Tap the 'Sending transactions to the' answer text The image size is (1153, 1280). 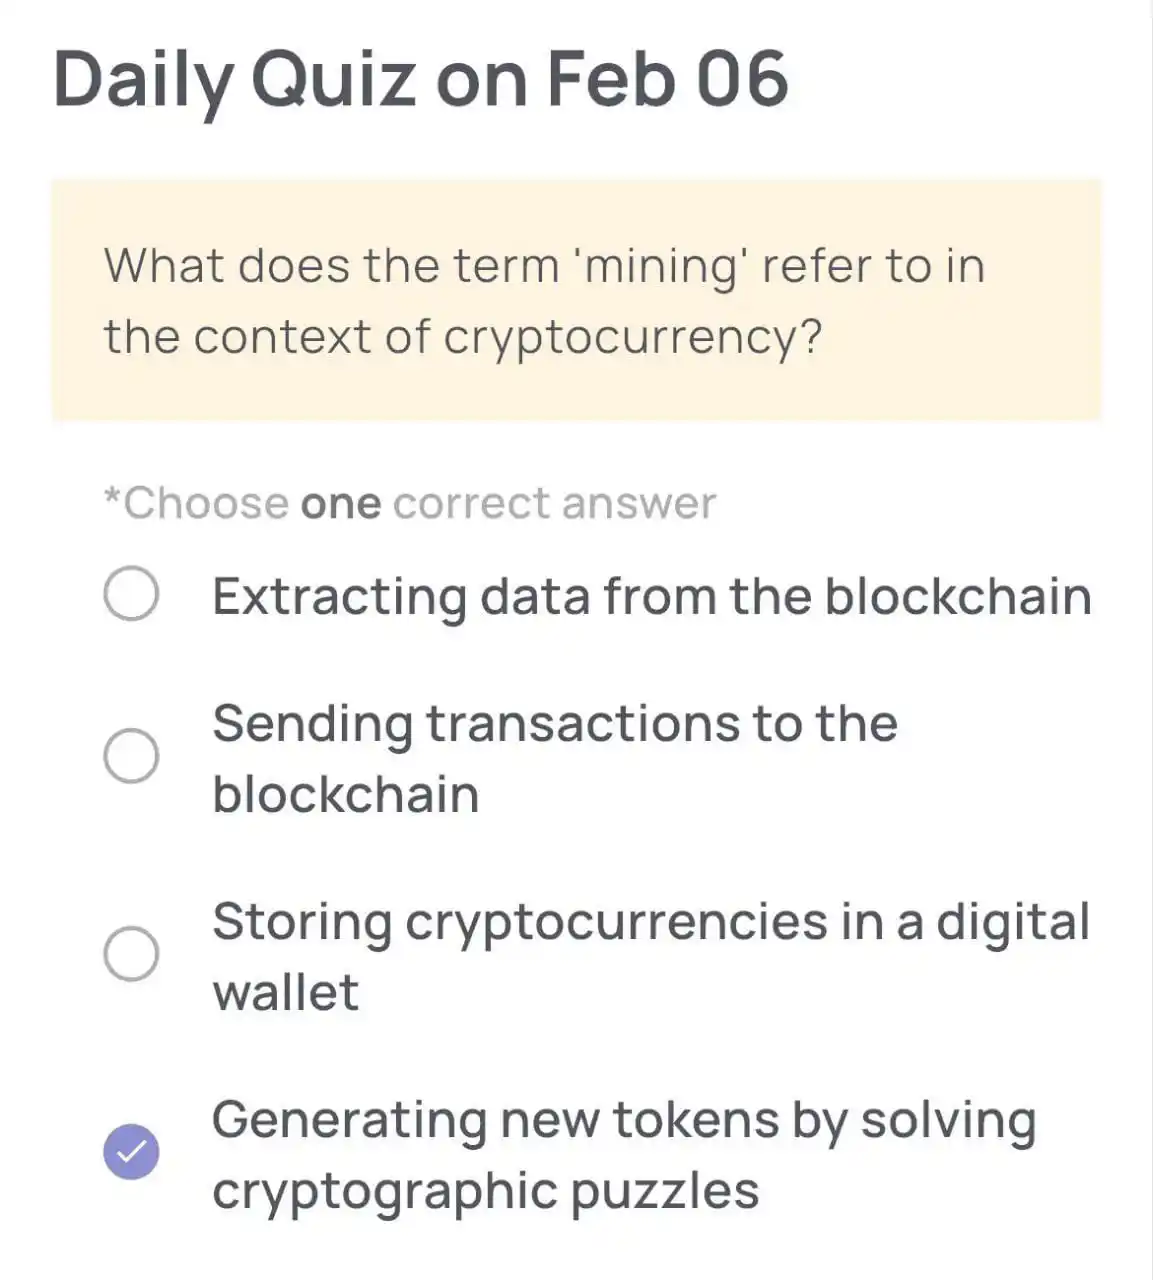point(555,724)
